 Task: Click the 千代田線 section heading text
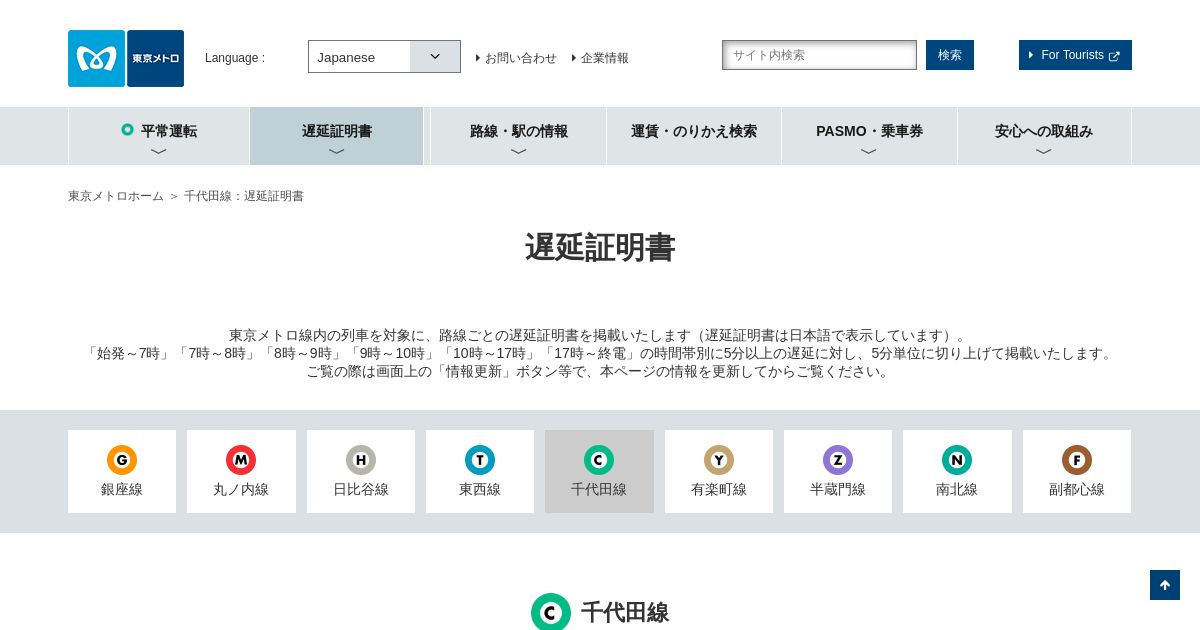[625, 612]
